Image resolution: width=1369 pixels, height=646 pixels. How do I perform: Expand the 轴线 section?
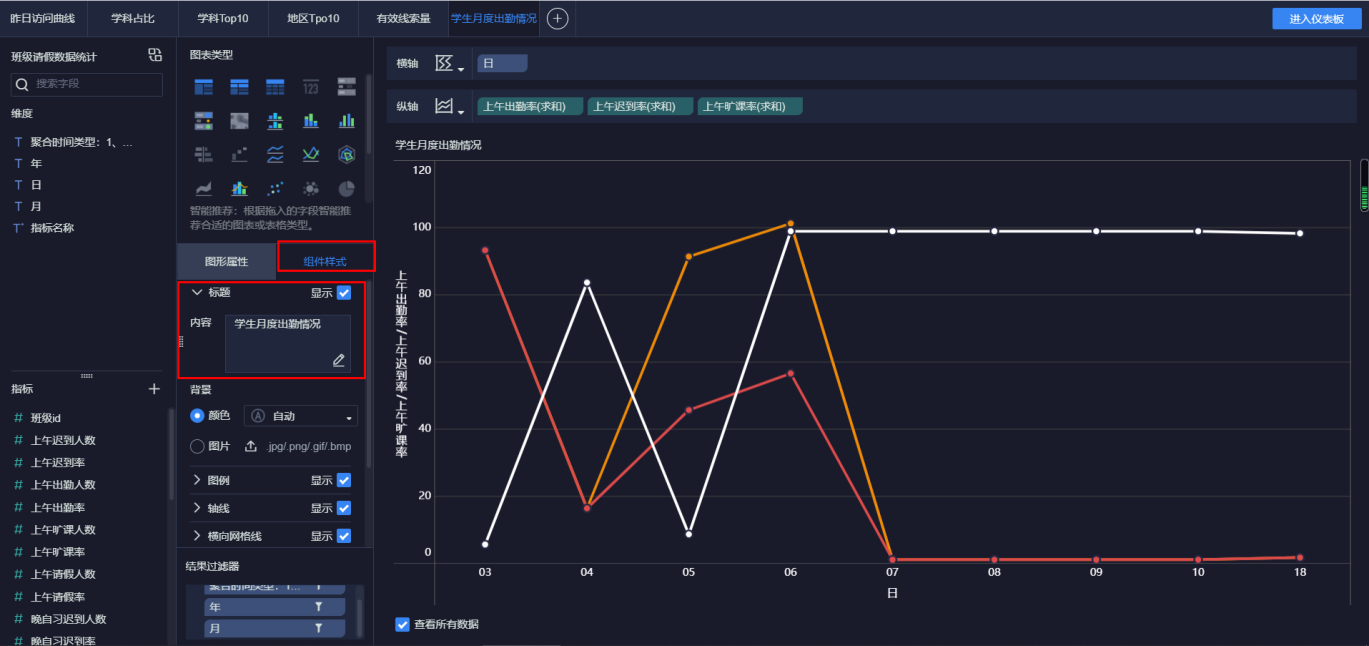[196, 508]
